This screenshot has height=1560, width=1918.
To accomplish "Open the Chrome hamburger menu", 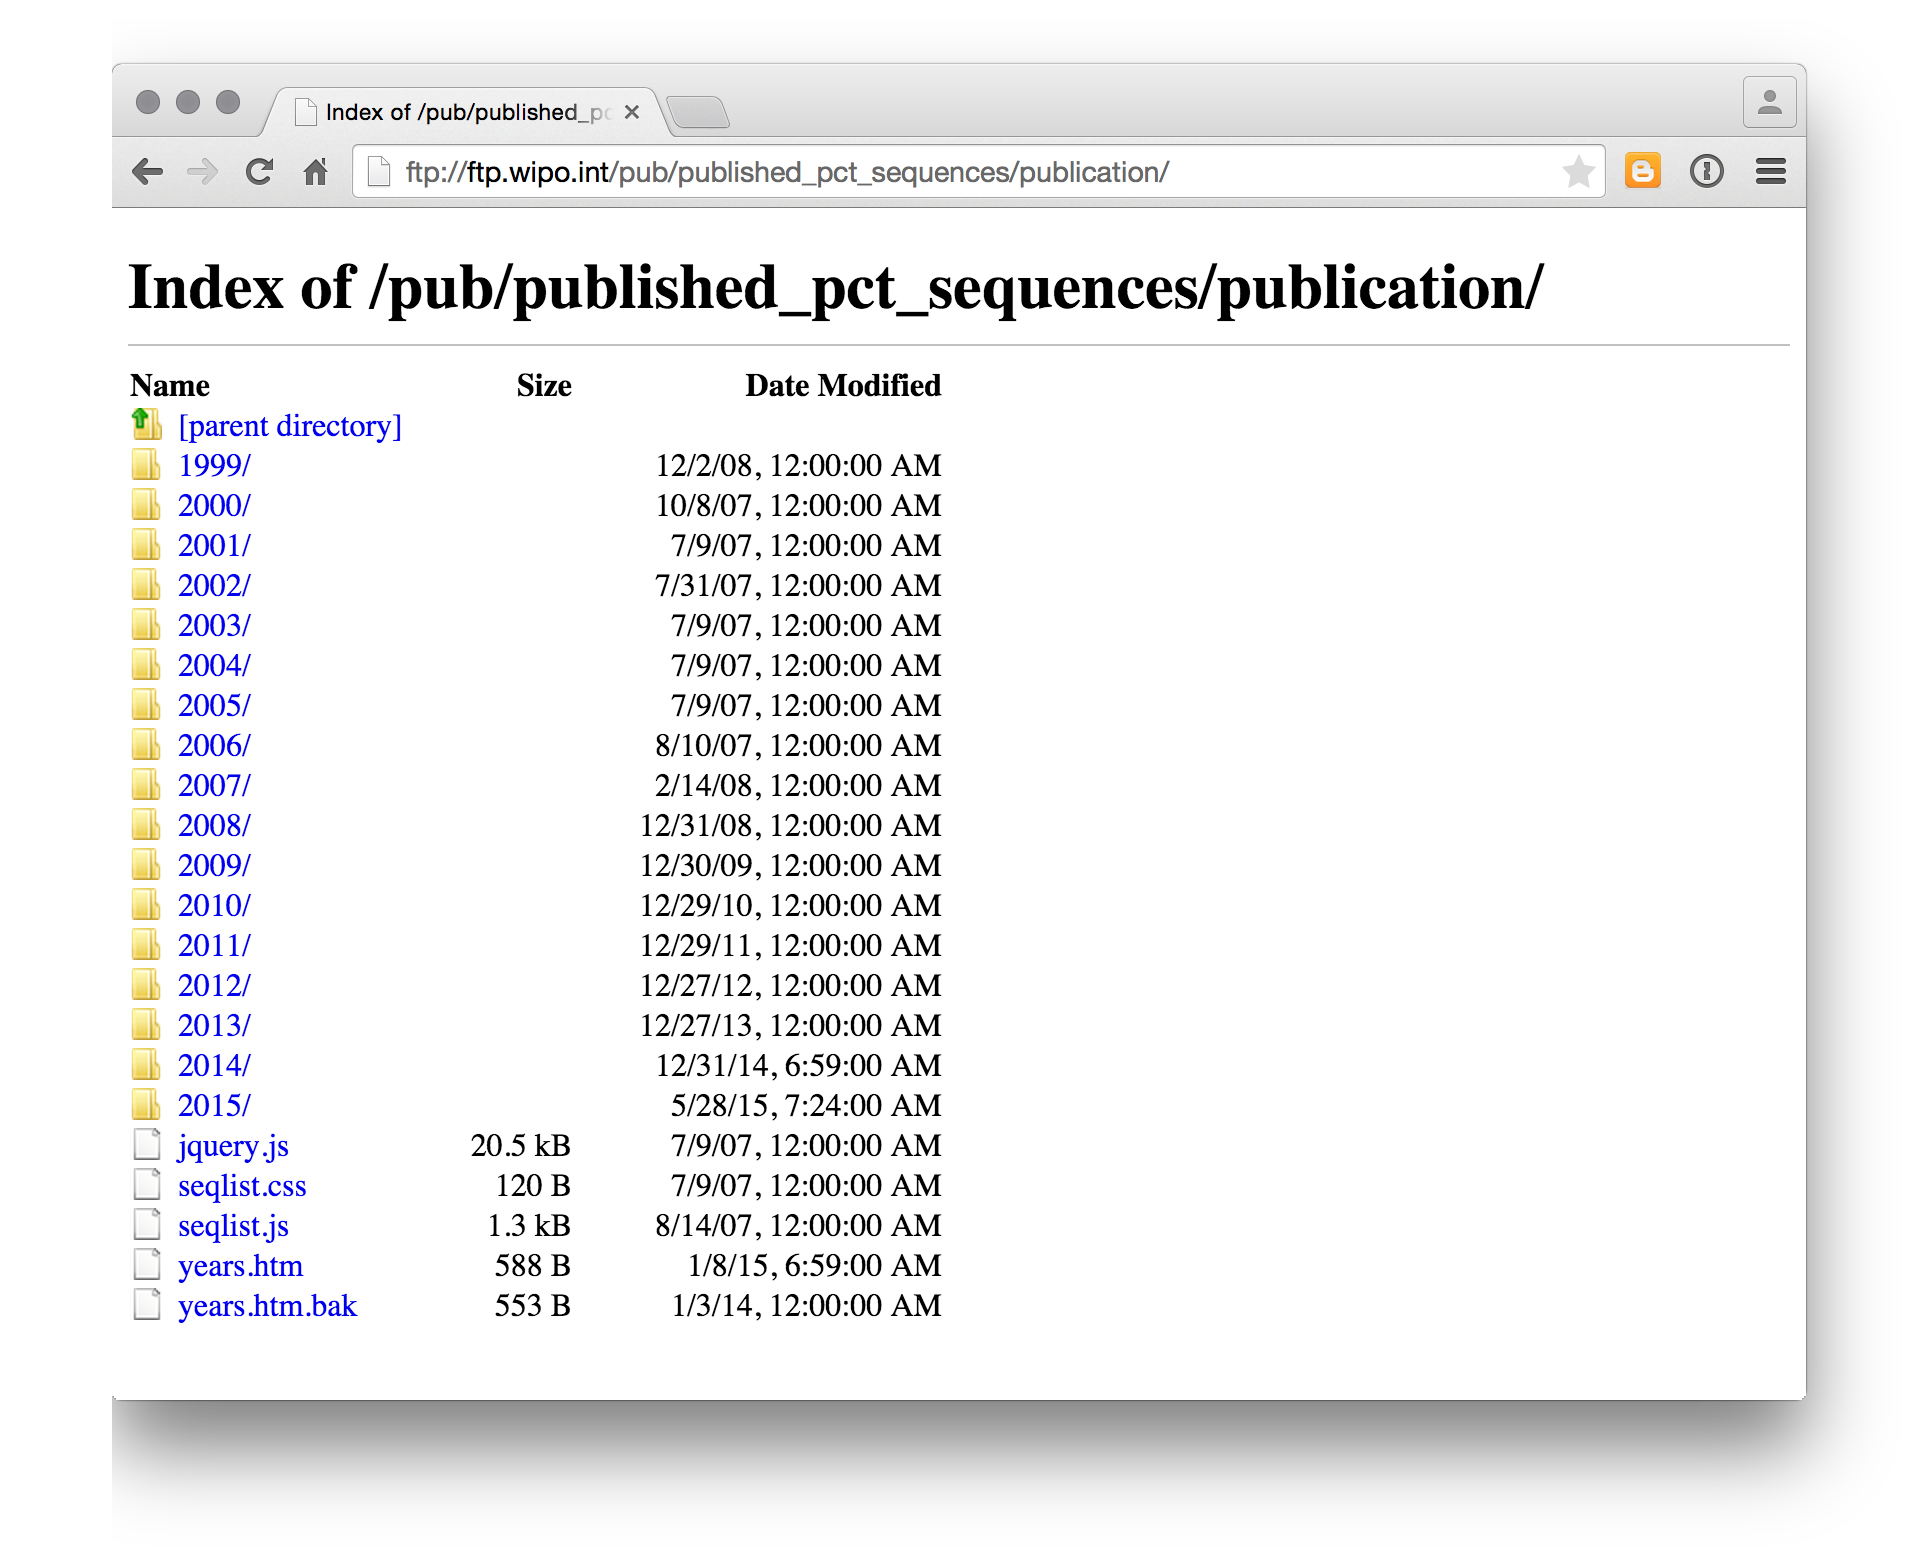I will pyautogui.click(x=1771, y=172).
